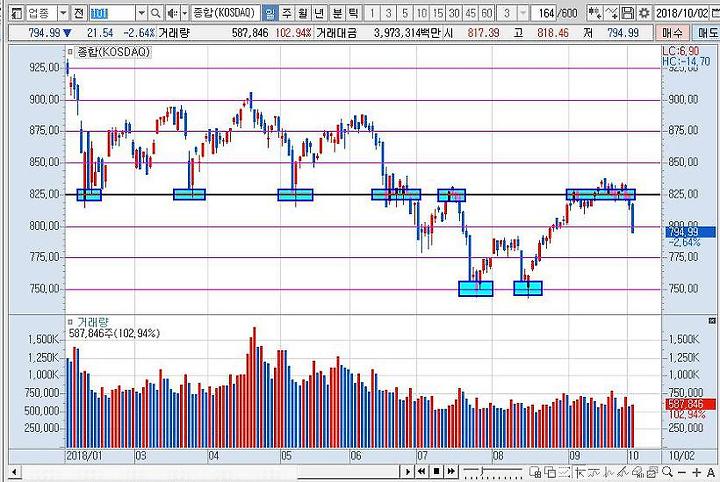The width and height of the screenshot is (720, 482).
Task: Select the 년 yearly period tab
Action: click(318, 13)
